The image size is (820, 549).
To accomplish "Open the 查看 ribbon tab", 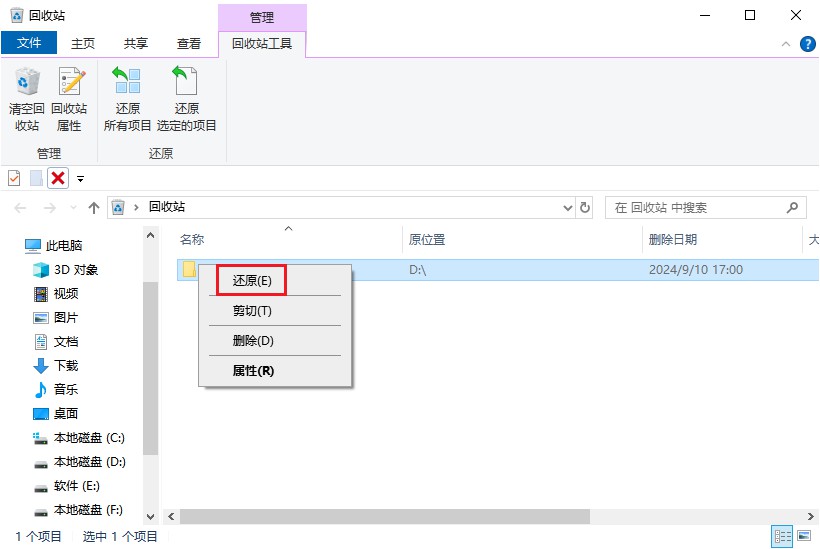I will point(189,44).
